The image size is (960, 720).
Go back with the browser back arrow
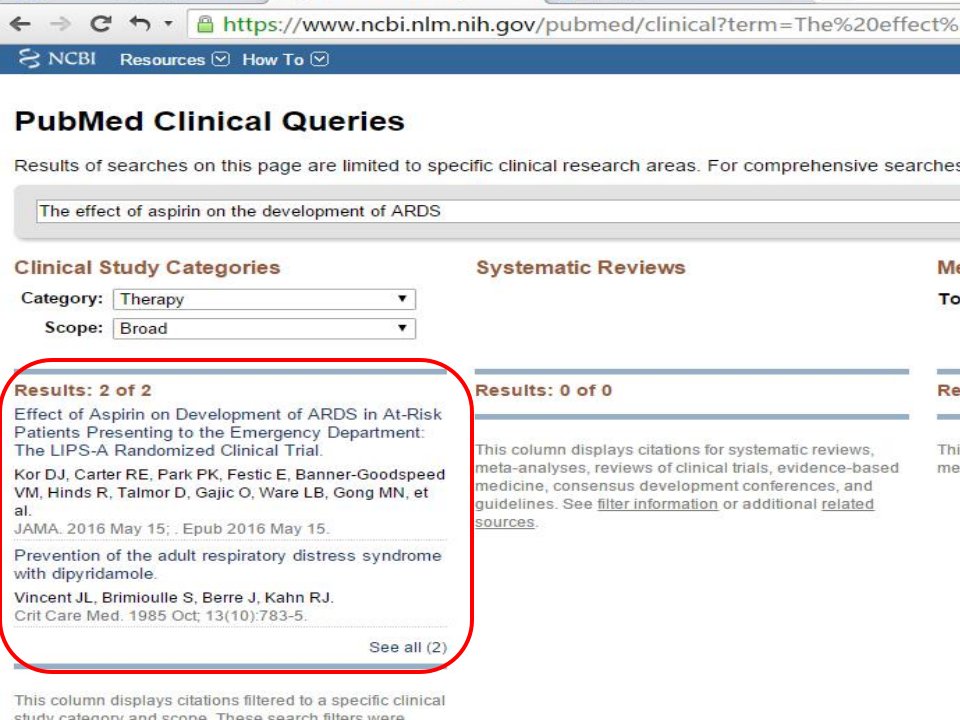(x=20, y=24)
